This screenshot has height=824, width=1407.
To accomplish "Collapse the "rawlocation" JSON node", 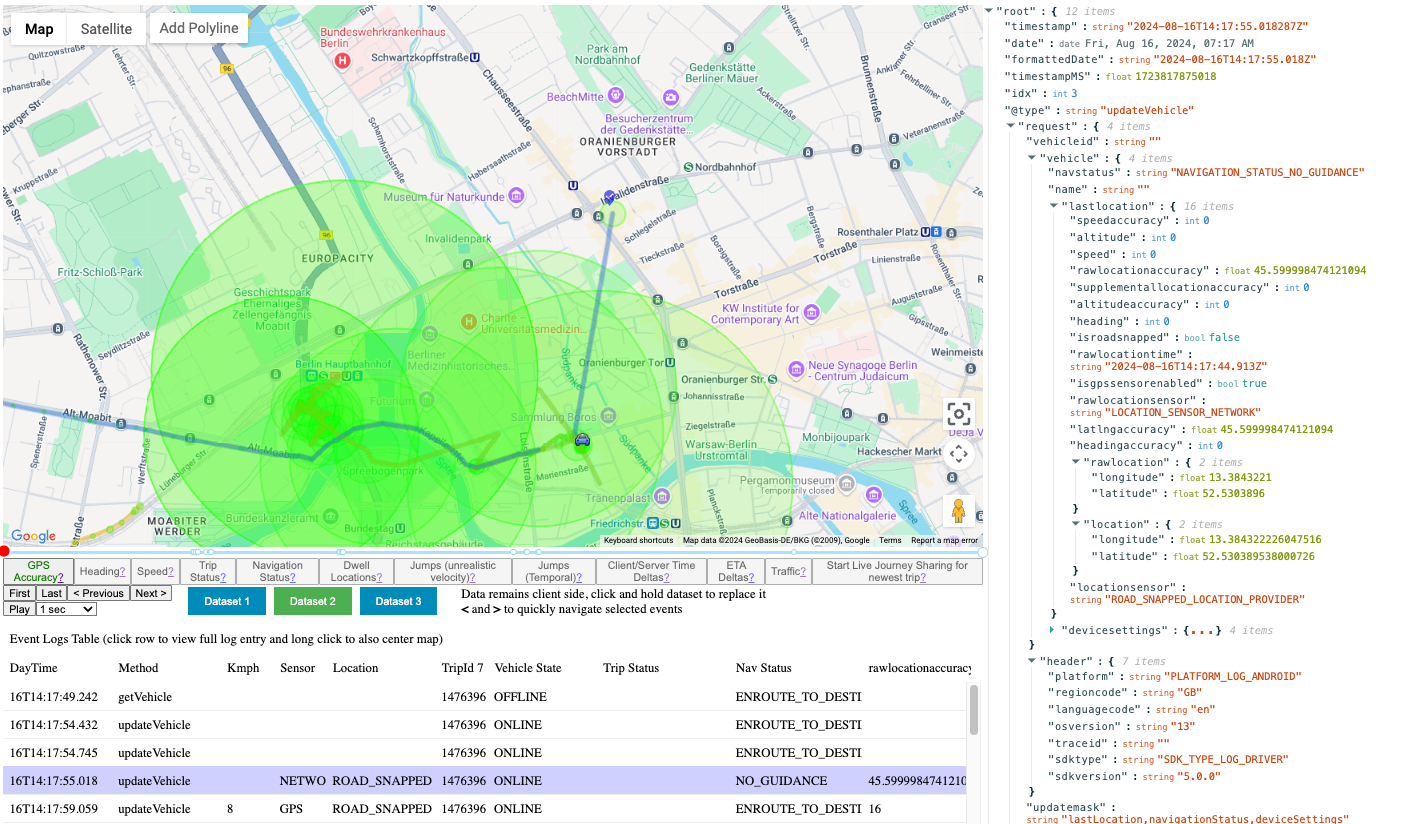I will tap(1075, 462).
